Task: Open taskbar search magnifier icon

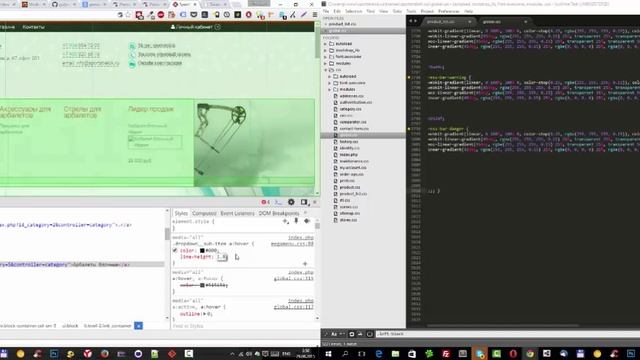Action: pos(345,353)
